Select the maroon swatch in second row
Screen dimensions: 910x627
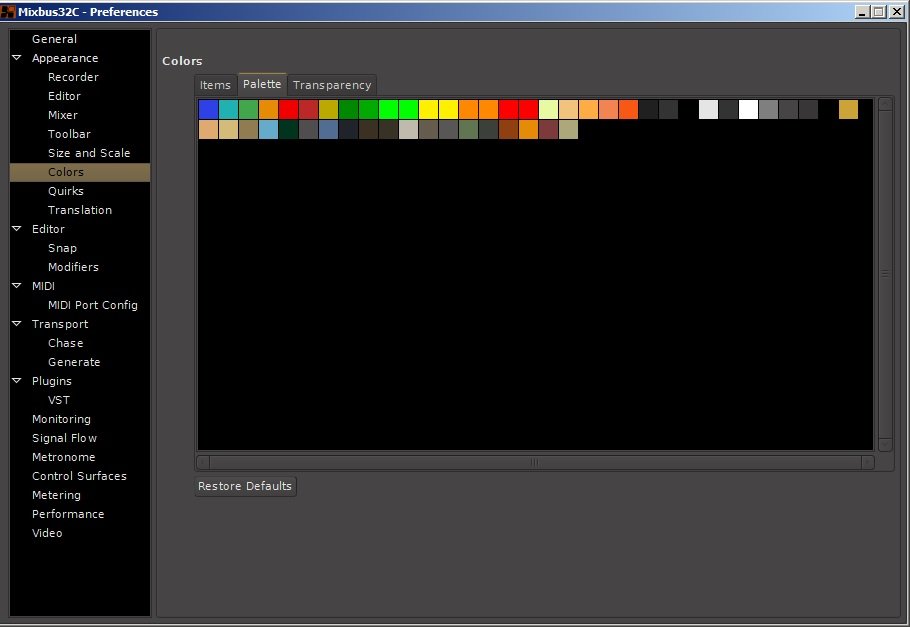pyautogui.click(x=548, y=129)
